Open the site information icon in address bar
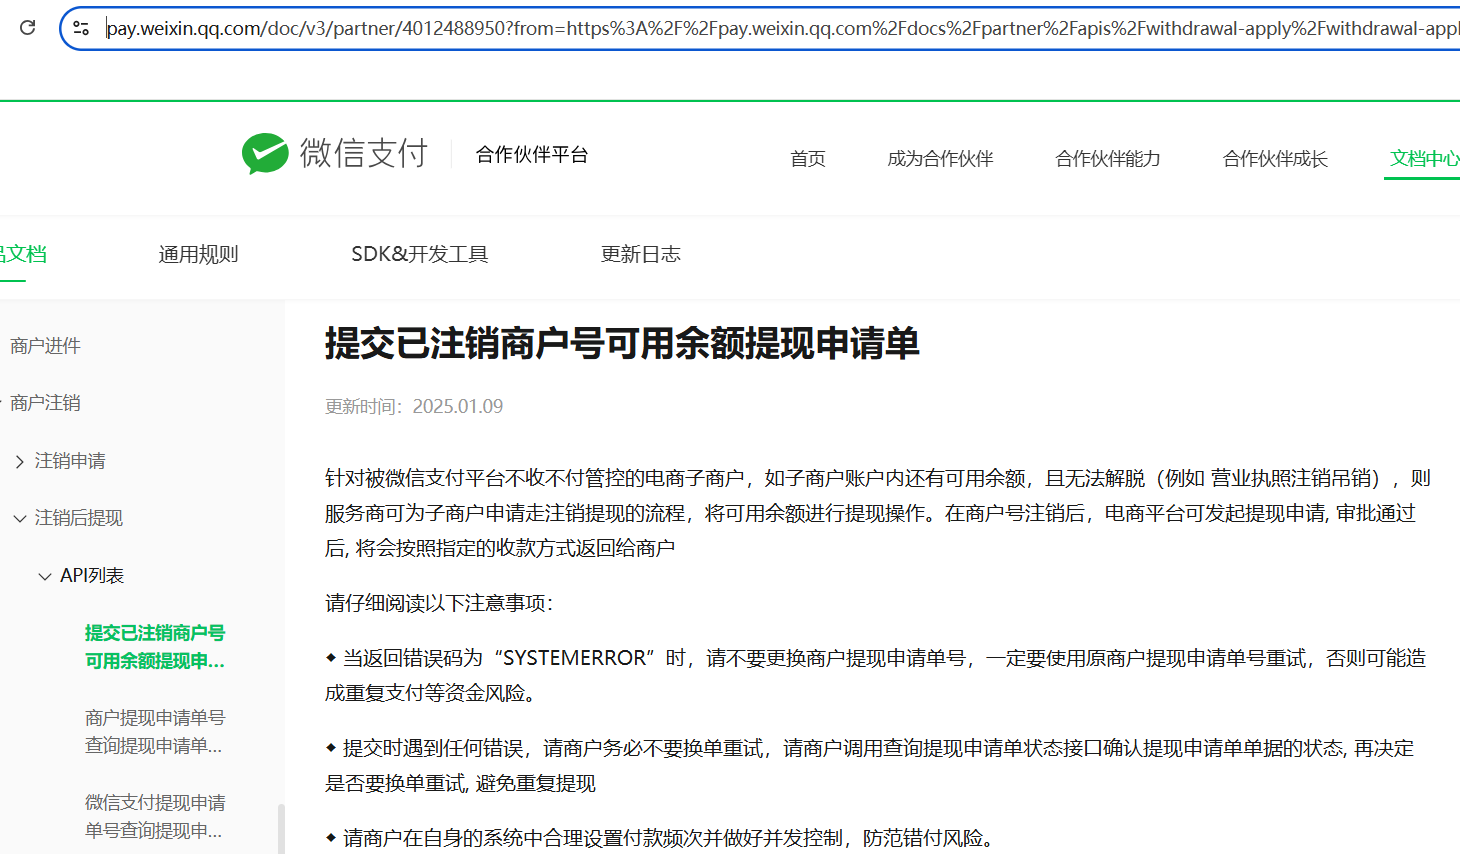 pyautogui.click(x=82, y=28)
